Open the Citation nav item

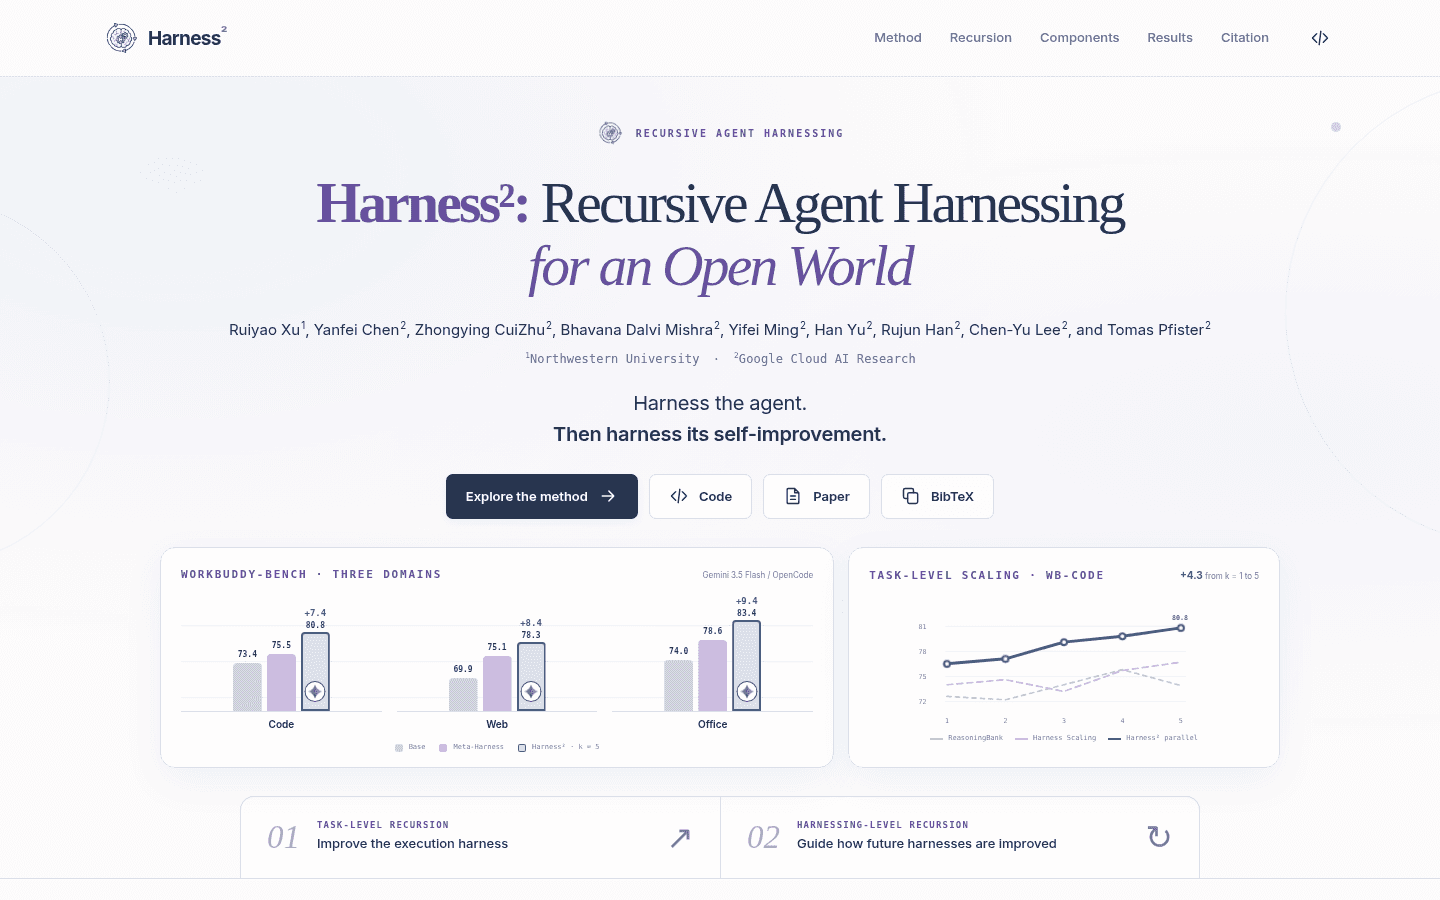[x=1245, y=38]
